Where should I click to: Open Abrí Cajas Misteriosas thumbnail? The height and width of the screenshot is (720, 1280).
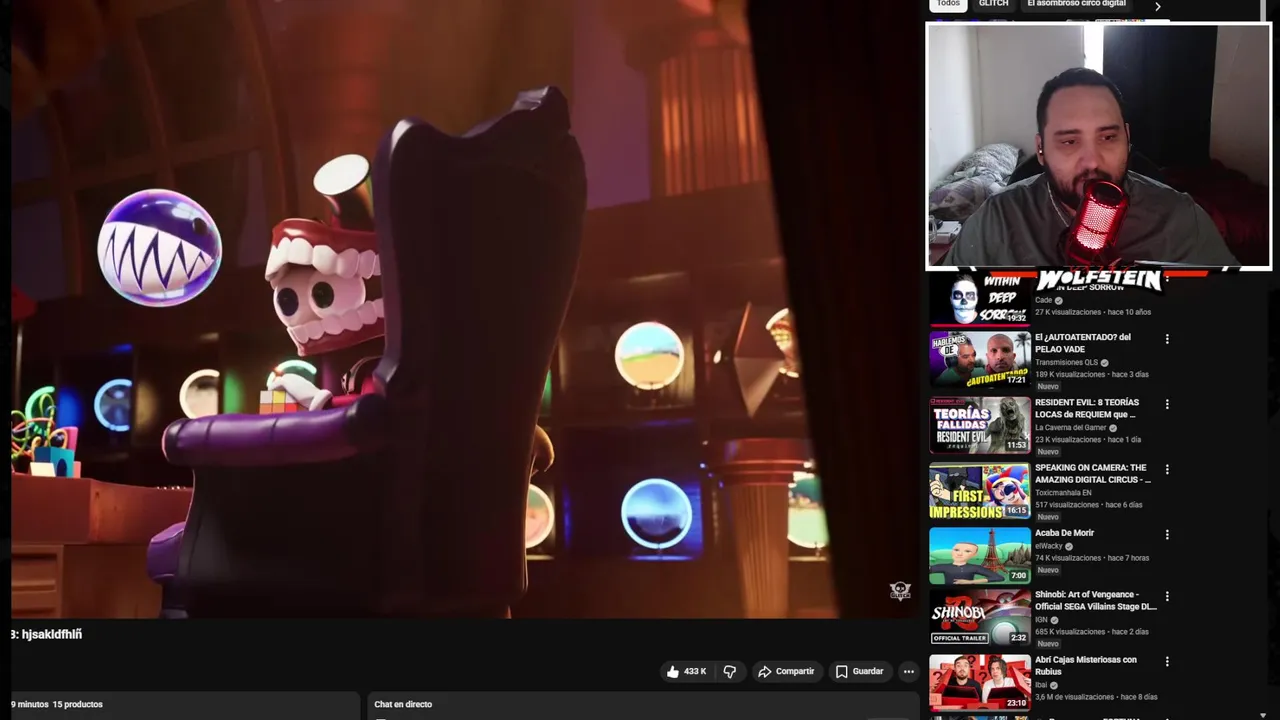pyautogui.click(x=980, y=681)
